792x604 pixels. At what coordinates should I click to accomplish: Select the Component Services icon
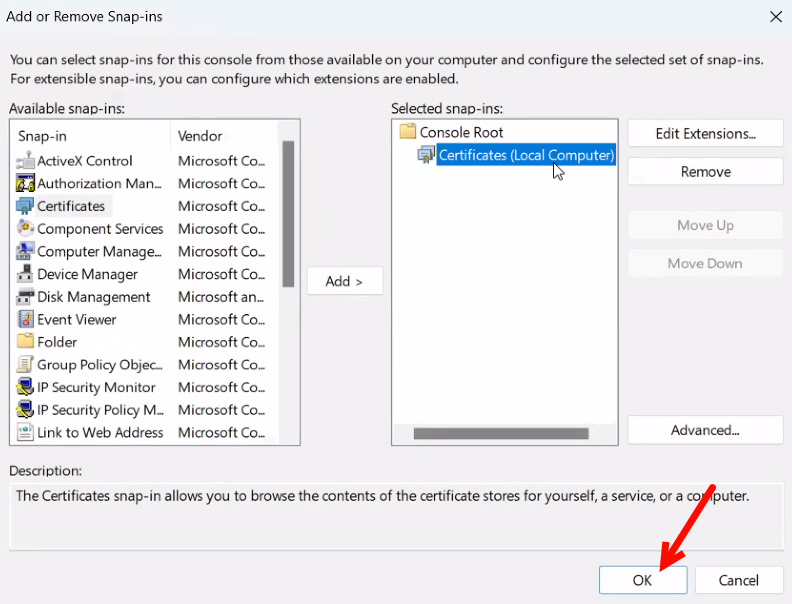(x=25, y=229)
